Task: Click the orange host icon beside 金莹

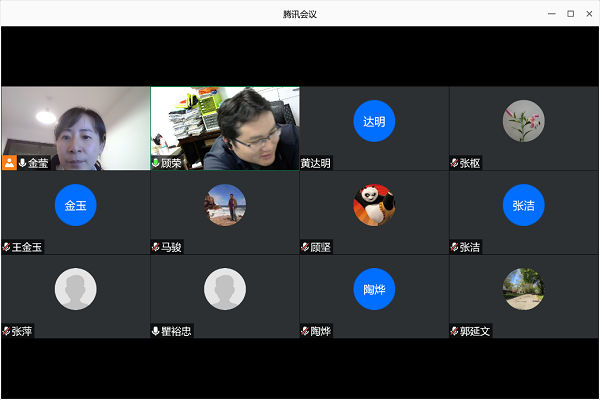Action: (9, 162)
